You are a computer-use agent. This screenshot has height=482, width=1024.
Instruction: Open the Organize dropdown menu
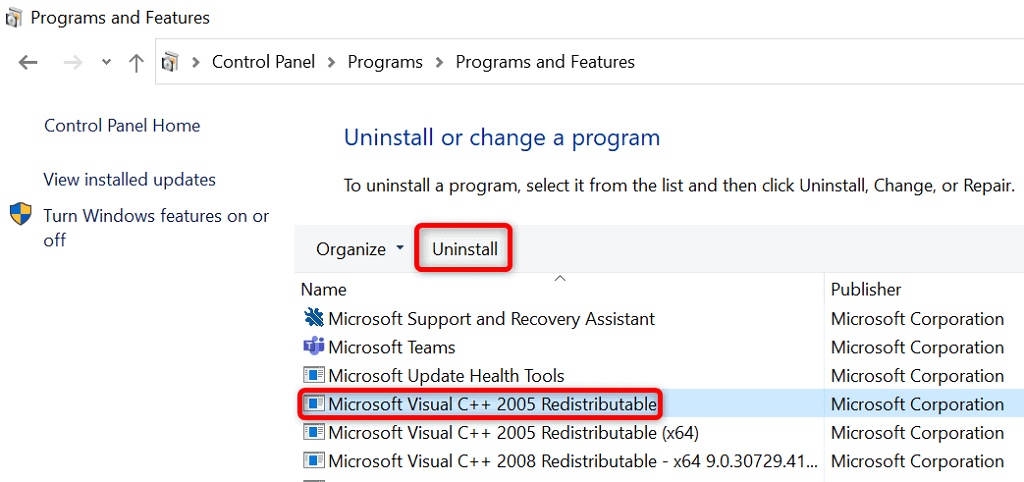coord(360,249)
